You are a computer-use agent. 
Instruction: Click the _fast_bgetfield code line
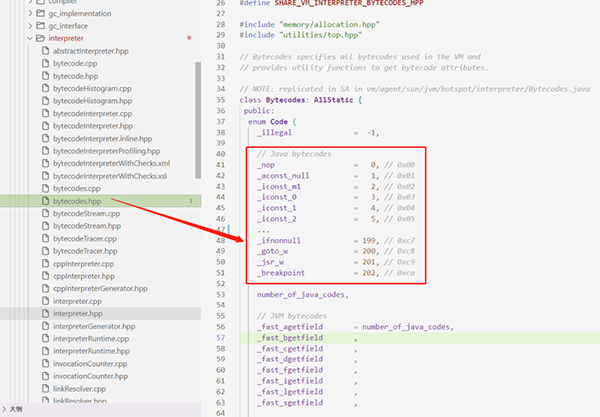[x=419, y=338]
